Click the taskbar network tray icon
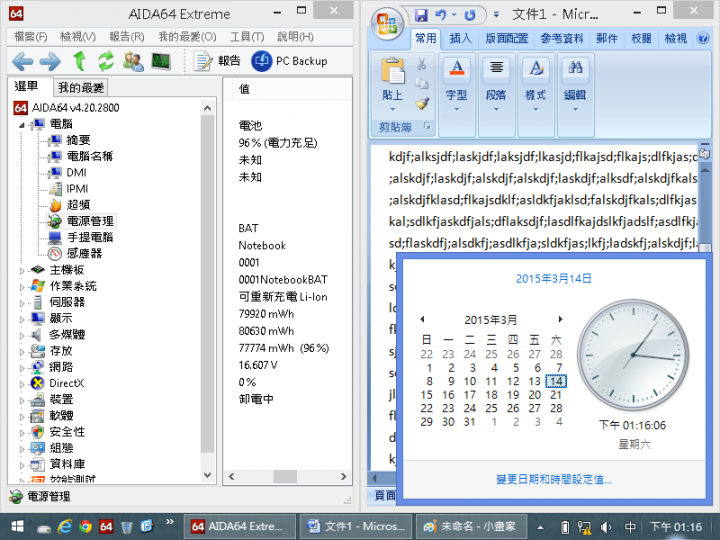The width and height of the screenshot is (720, 540). 585,527
